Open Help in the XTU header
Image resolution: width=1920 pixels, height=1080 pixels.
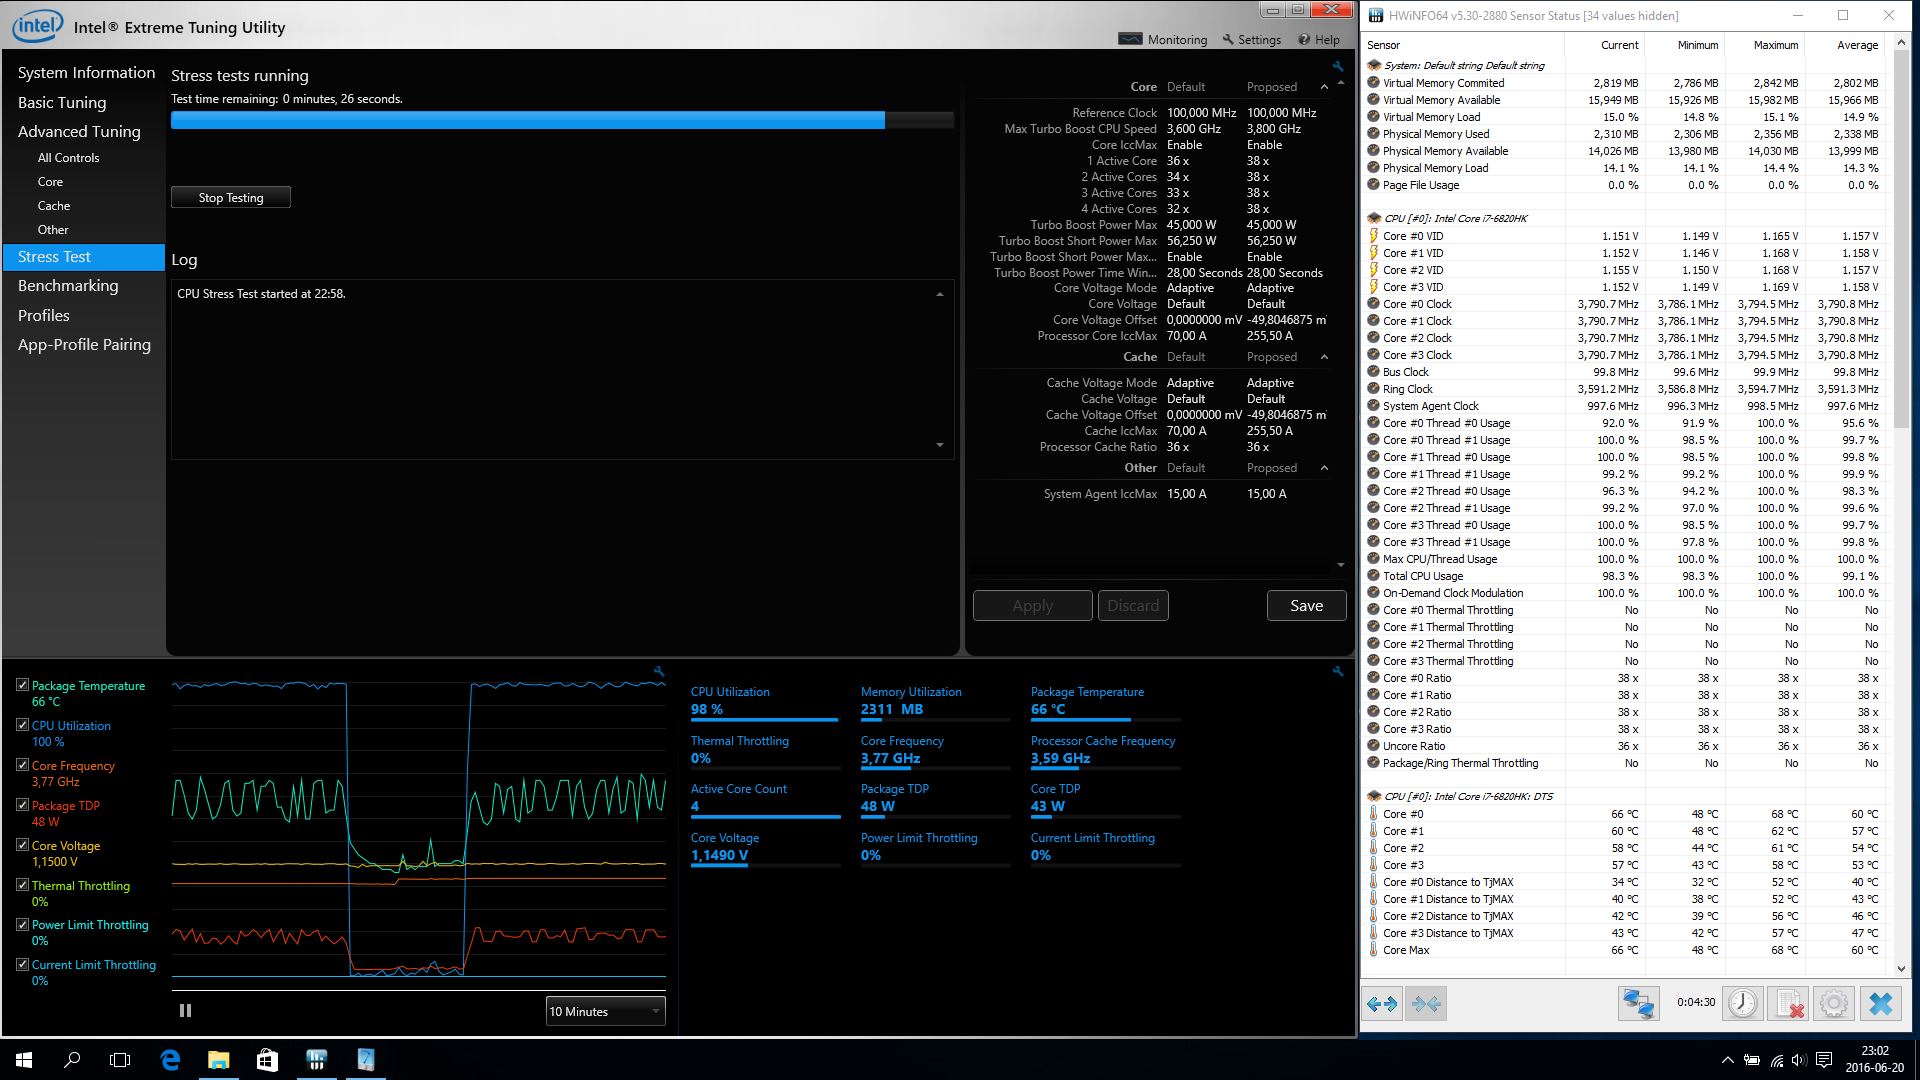1319,39
